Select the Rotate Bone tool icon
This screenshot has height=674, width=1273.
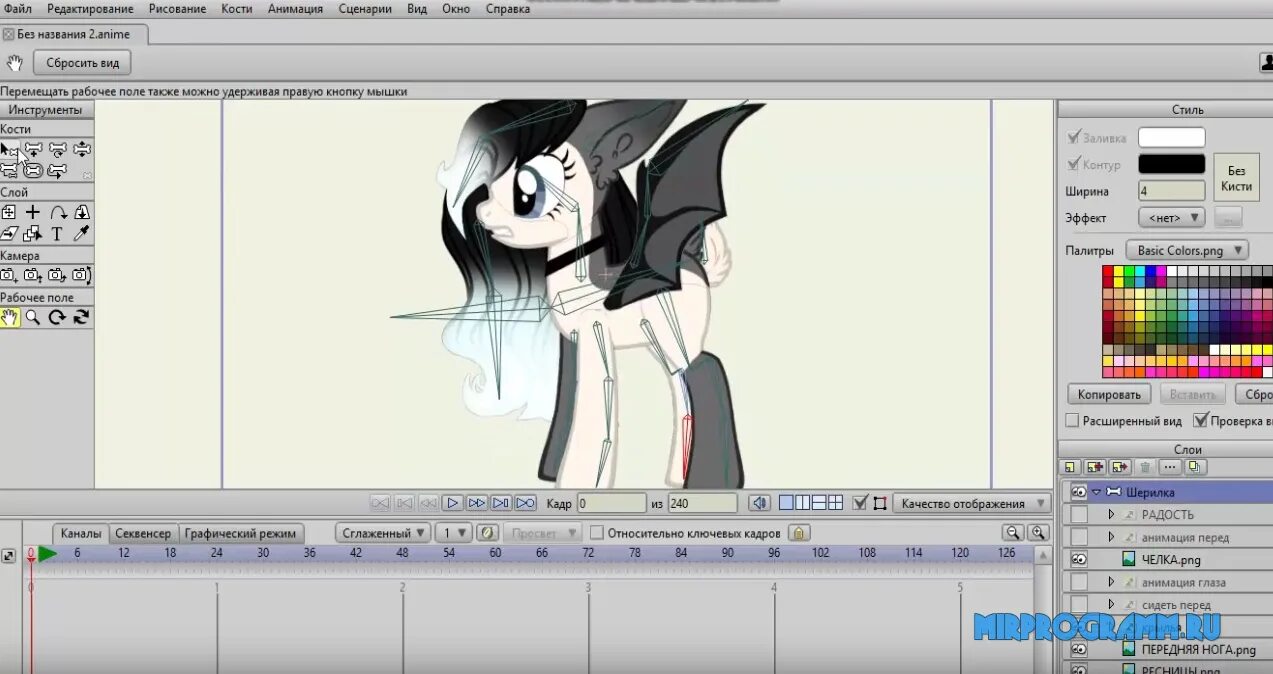point(58,149)
